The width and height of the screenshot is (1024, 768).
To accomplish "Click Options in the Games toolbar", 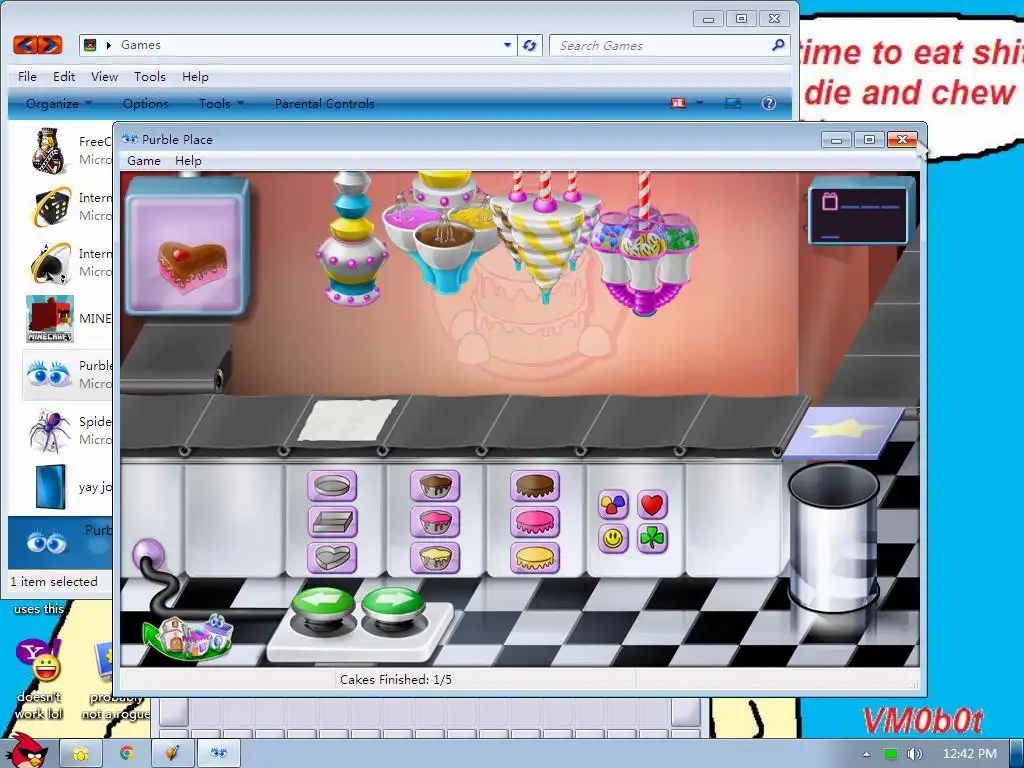I will tap(146, 103).
